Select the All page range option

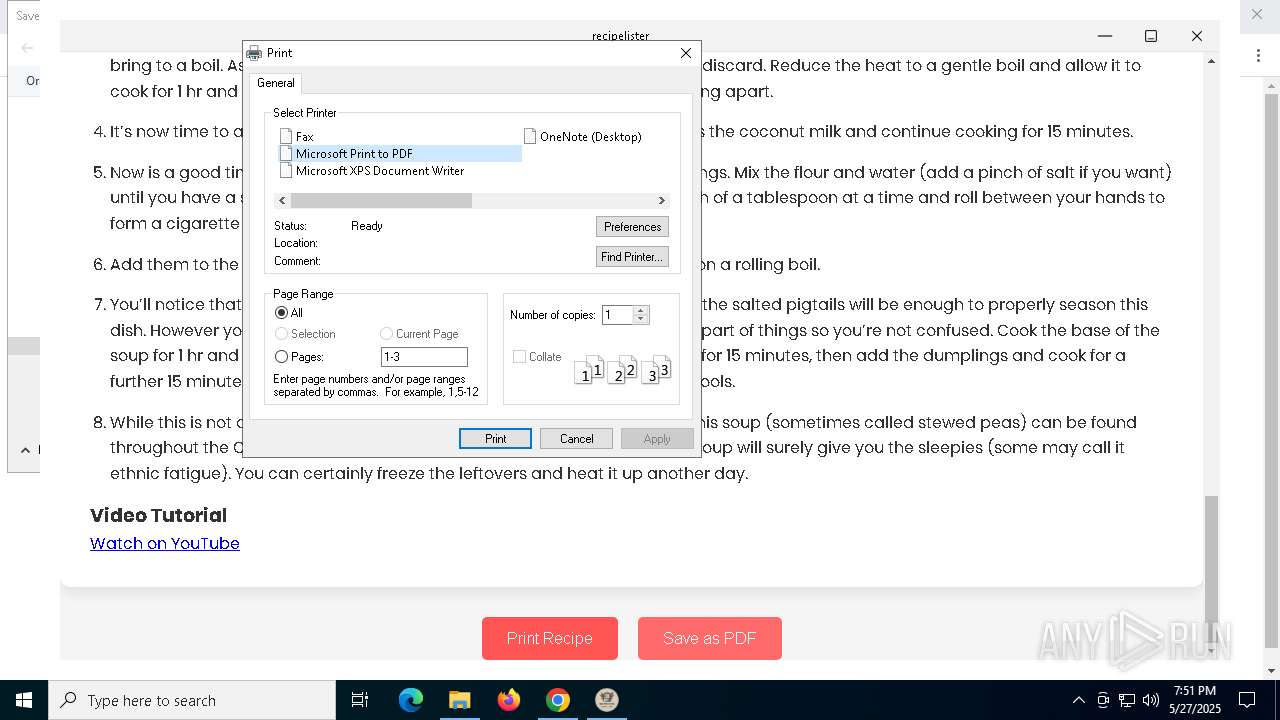tap(289, 313)
